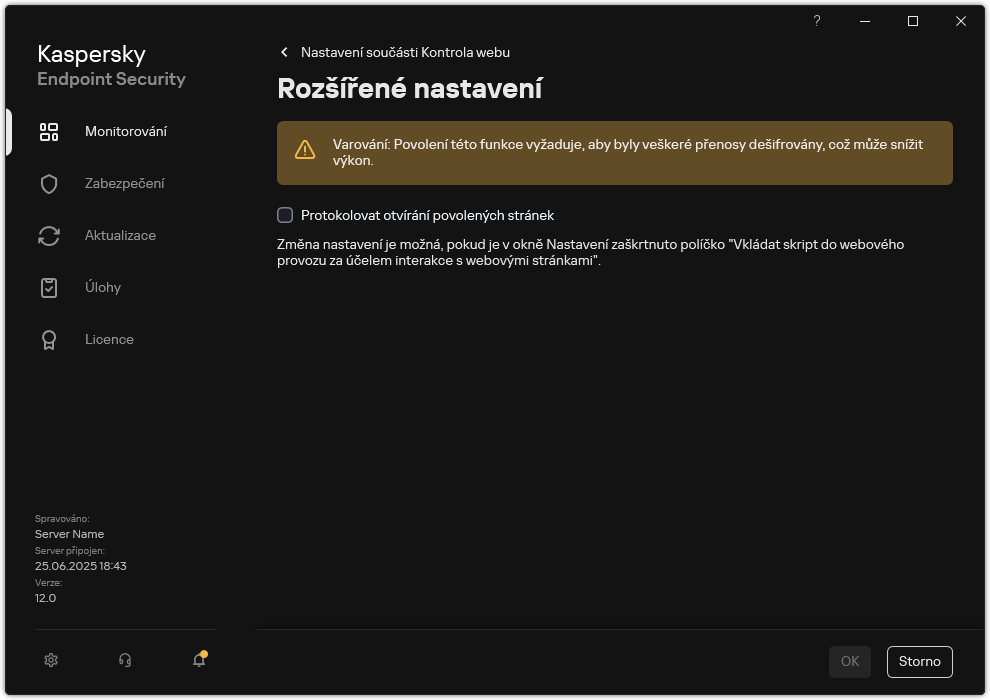This screenshot has height=700, width=990.
Task: Open the settings gear icon at bottom
Action: coord(50,660)
